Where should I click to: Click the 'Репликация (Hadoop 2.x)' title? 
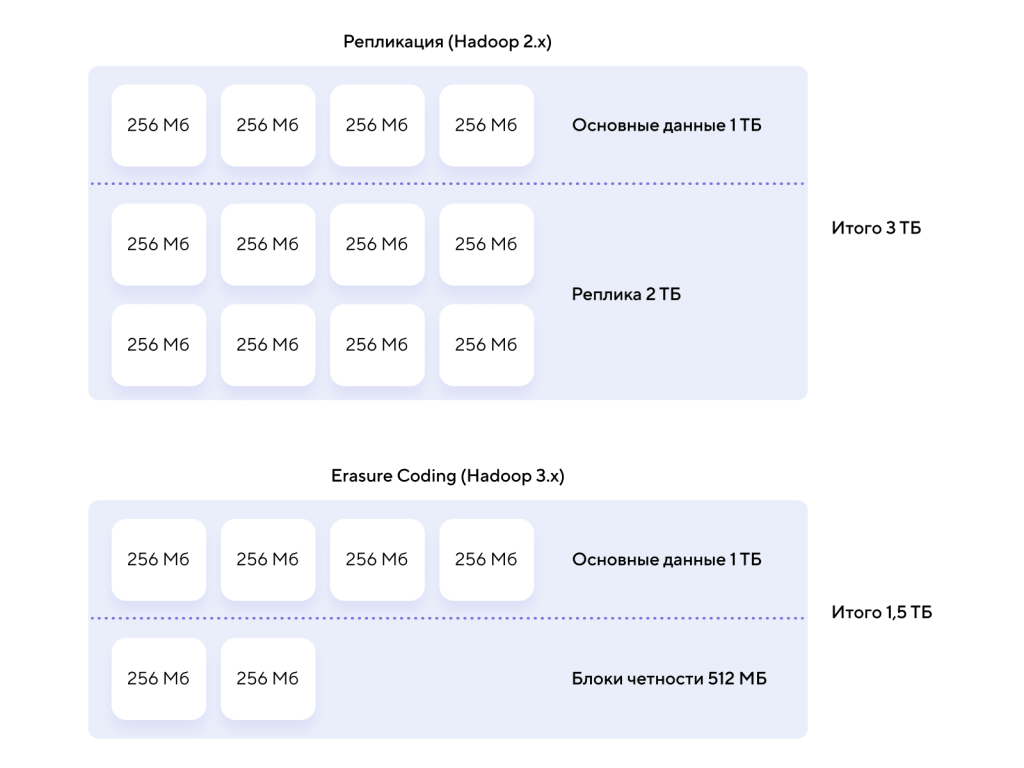pos(447,42)
